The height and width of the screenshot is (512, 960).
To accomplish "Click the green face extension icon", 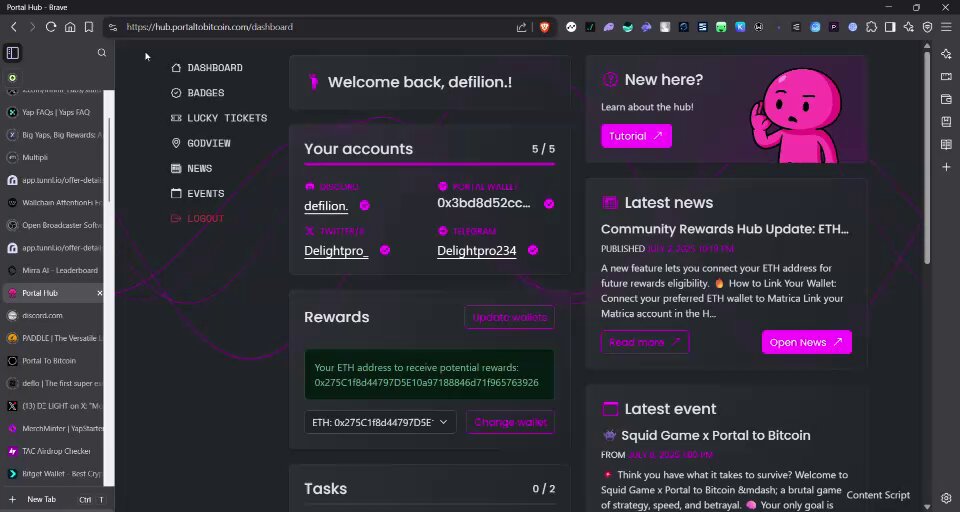I will click(x=721, y=27).
